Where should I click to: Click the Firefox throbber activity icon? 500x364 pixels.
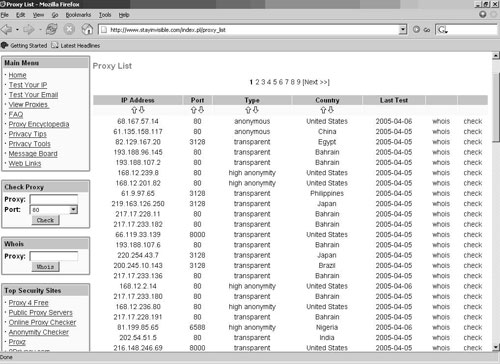(482, 14)
